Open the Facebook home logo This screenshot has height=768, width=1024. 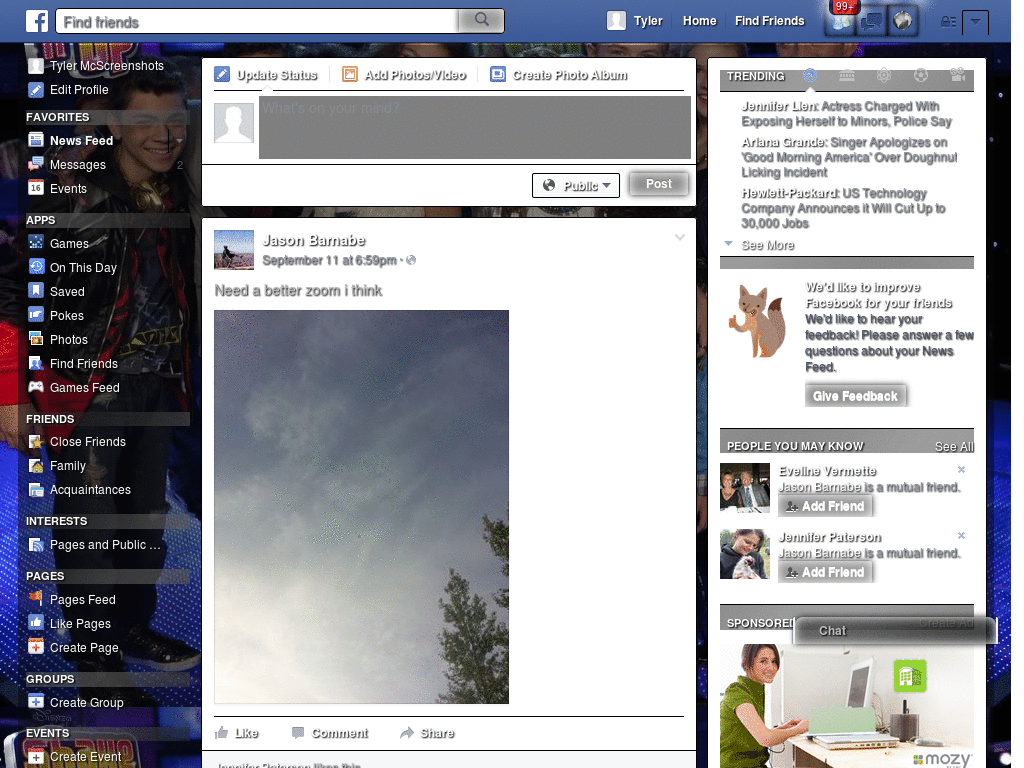37,20
